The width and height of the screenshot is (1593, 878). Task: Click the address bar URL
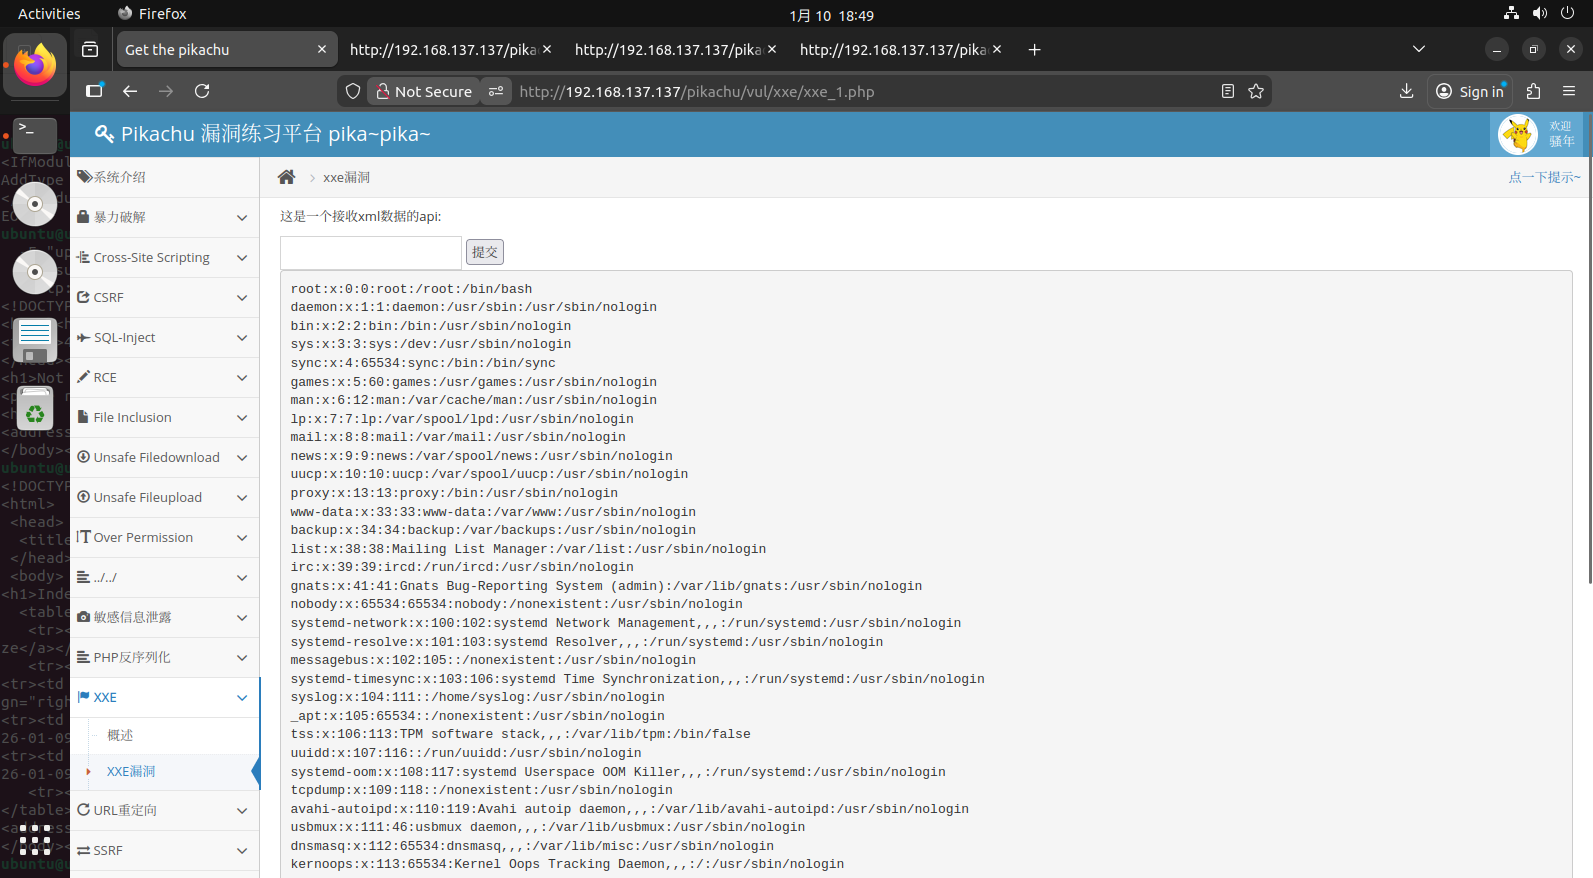(697, 91)
